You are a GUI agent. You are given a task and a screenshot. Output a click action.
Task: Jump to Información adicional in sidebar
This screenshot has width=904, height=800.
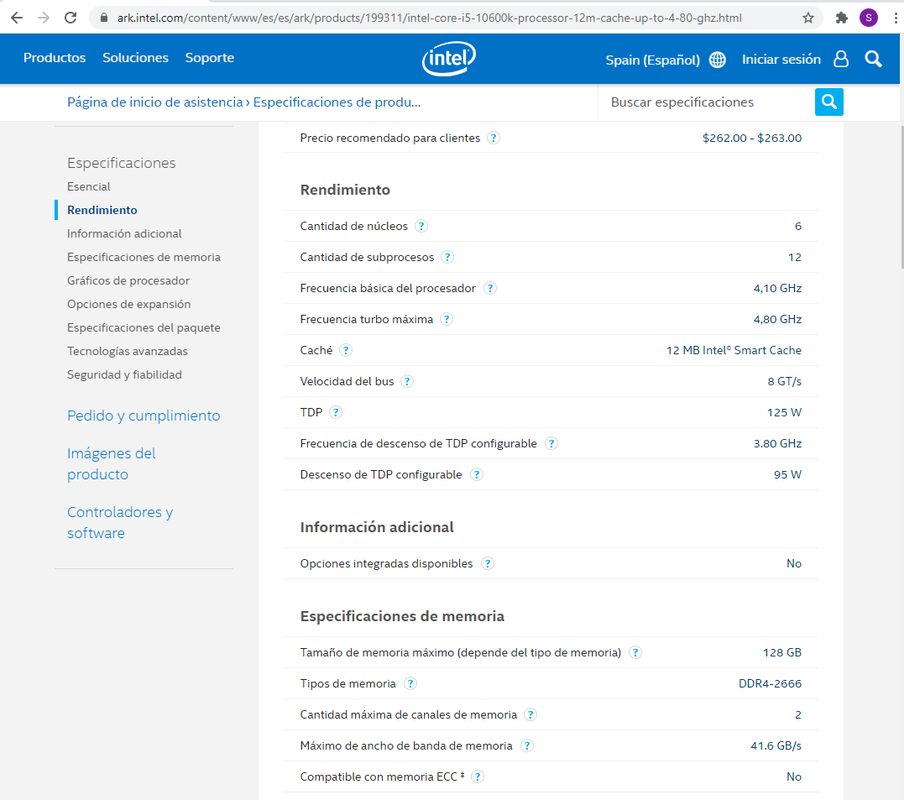(x=124, y=233)
